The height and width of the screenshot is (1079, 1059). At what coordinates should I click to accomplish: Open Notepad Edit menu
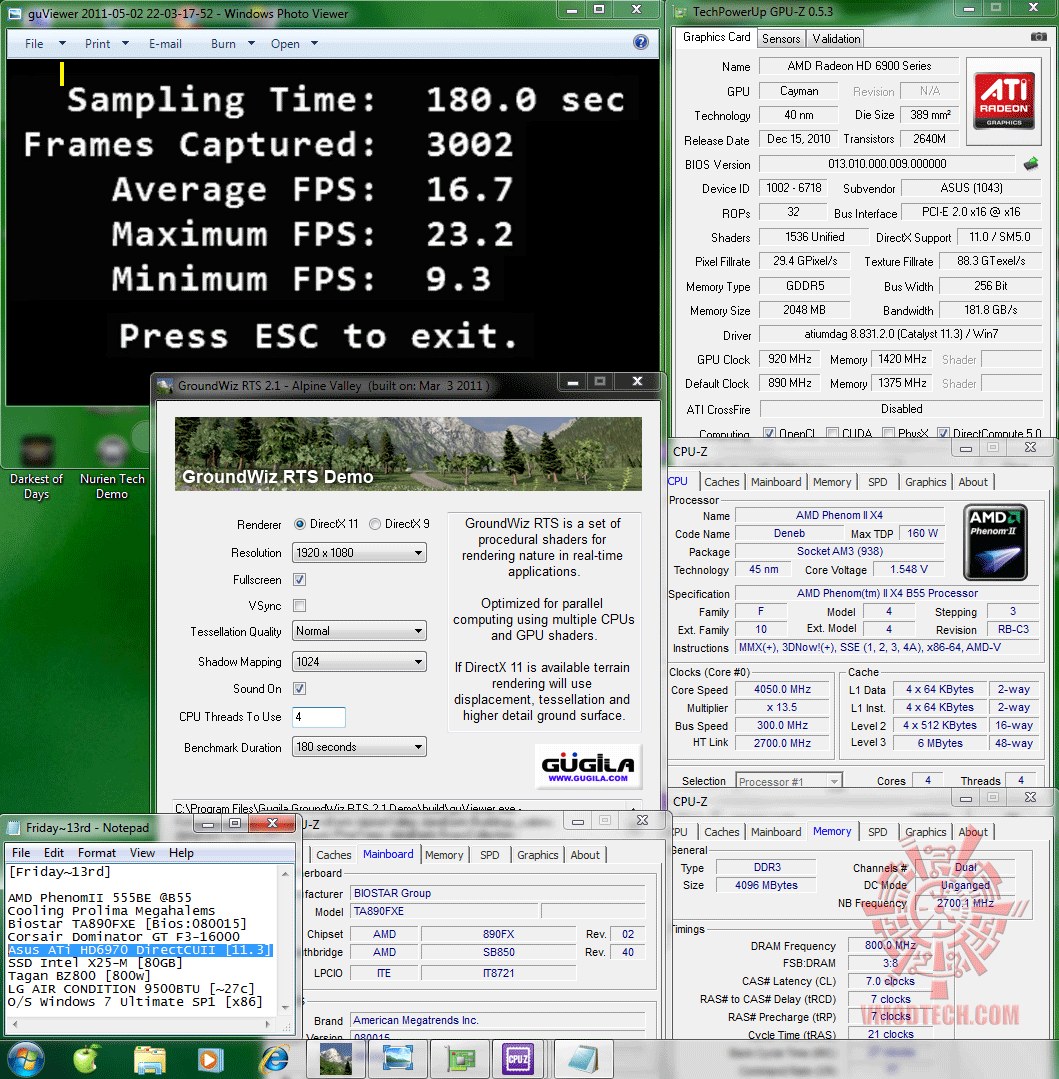click(54, 853)
